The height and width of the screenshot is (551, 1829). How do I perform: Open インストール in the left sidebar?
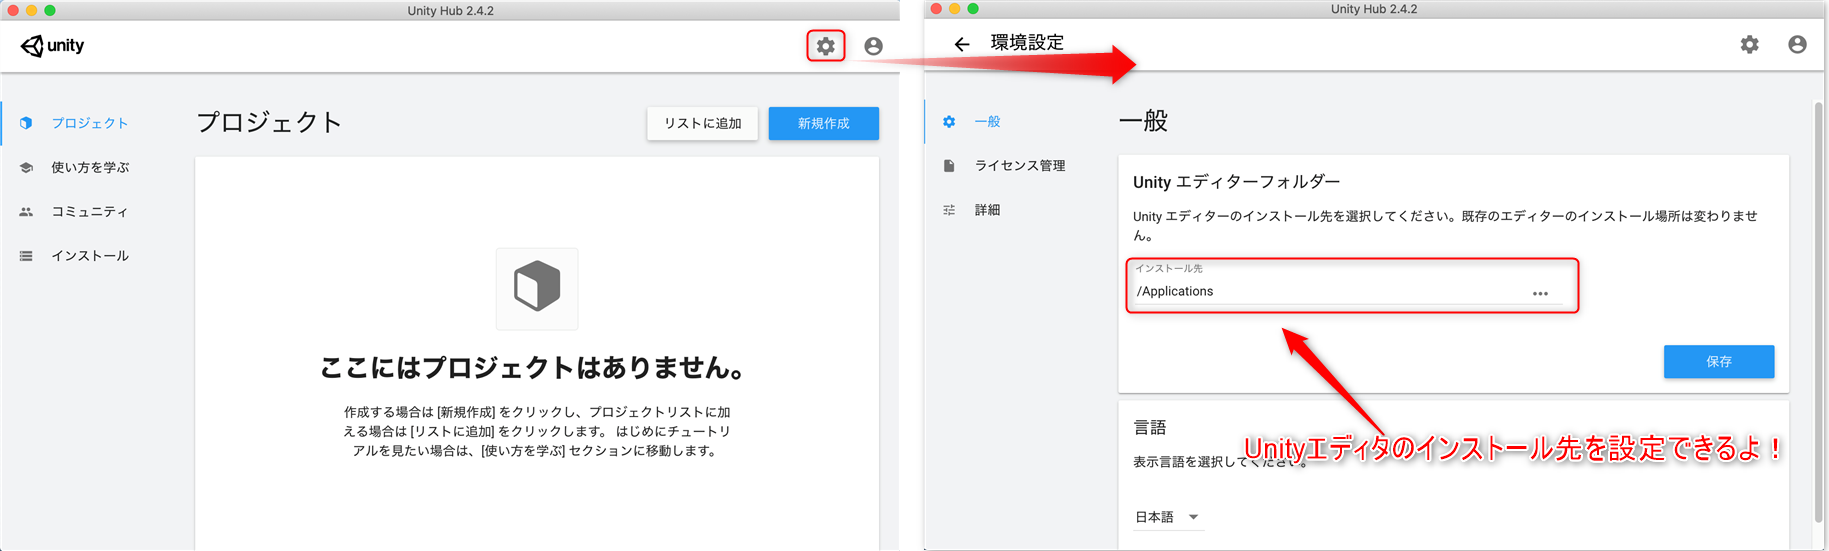pyautogui.click(x=90, y=255)
